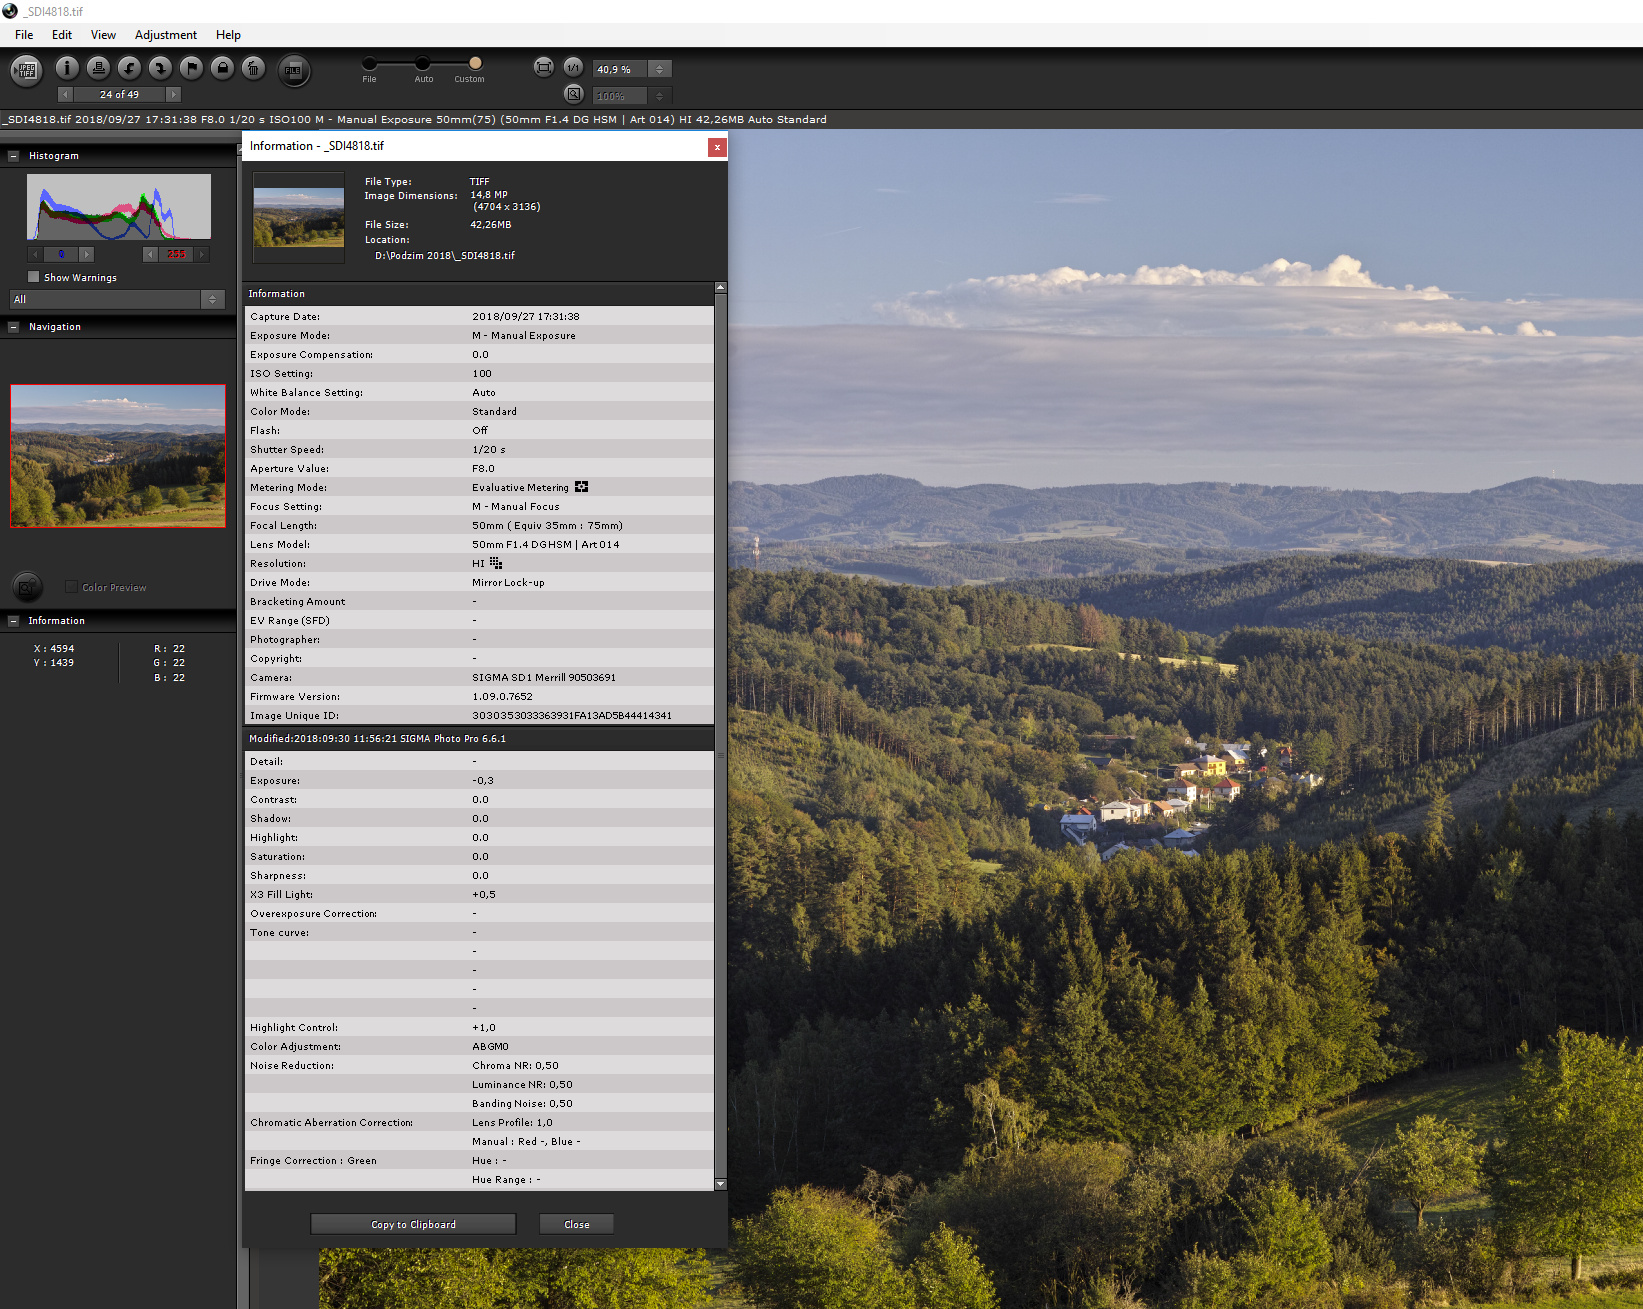Enable the Show Warnings checkbox
Screen dimensions: 1643x1309
(34, 277)
